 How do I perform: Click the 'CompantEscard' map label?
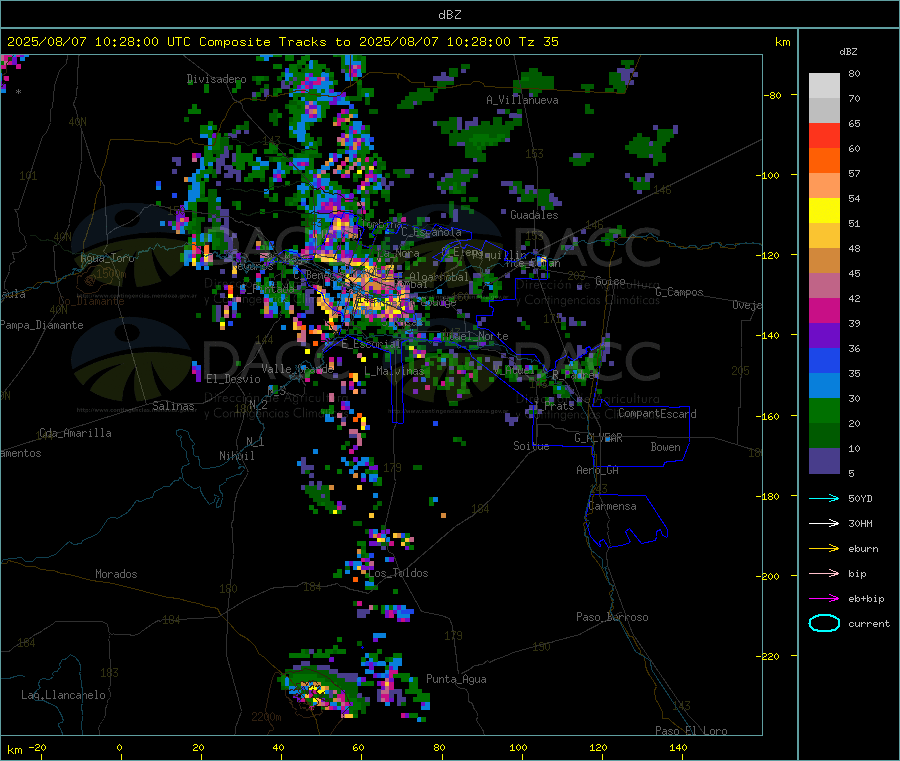(657, 414)
